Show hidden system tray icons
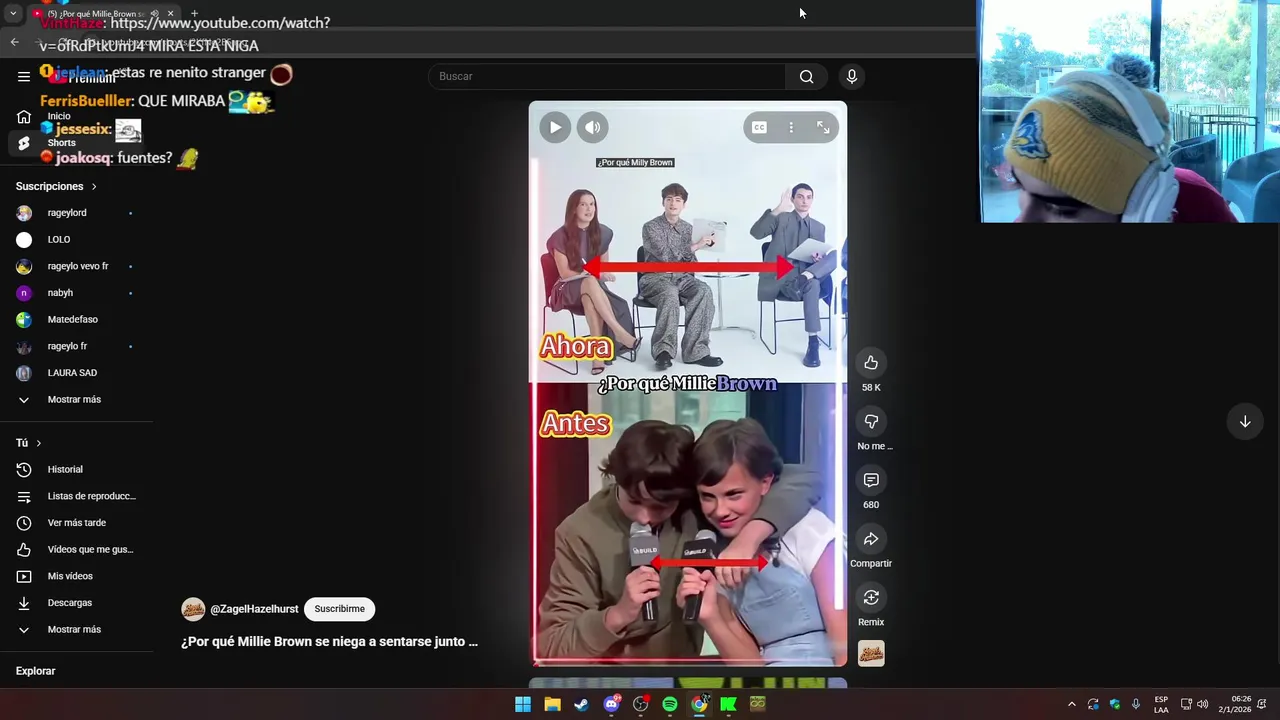Screen dimensions: 1280x720 tap(1071, 704)
